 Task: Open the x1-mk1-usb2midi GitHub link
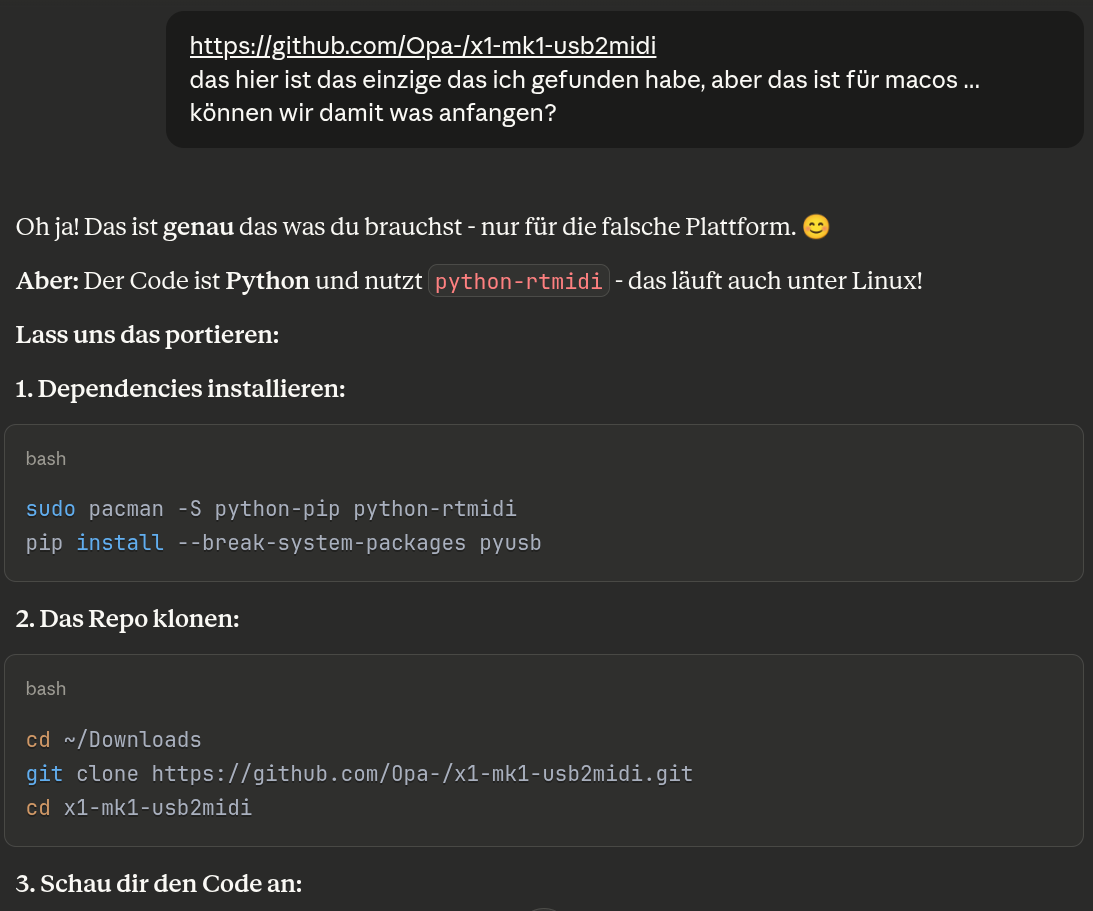pos(422,46)
